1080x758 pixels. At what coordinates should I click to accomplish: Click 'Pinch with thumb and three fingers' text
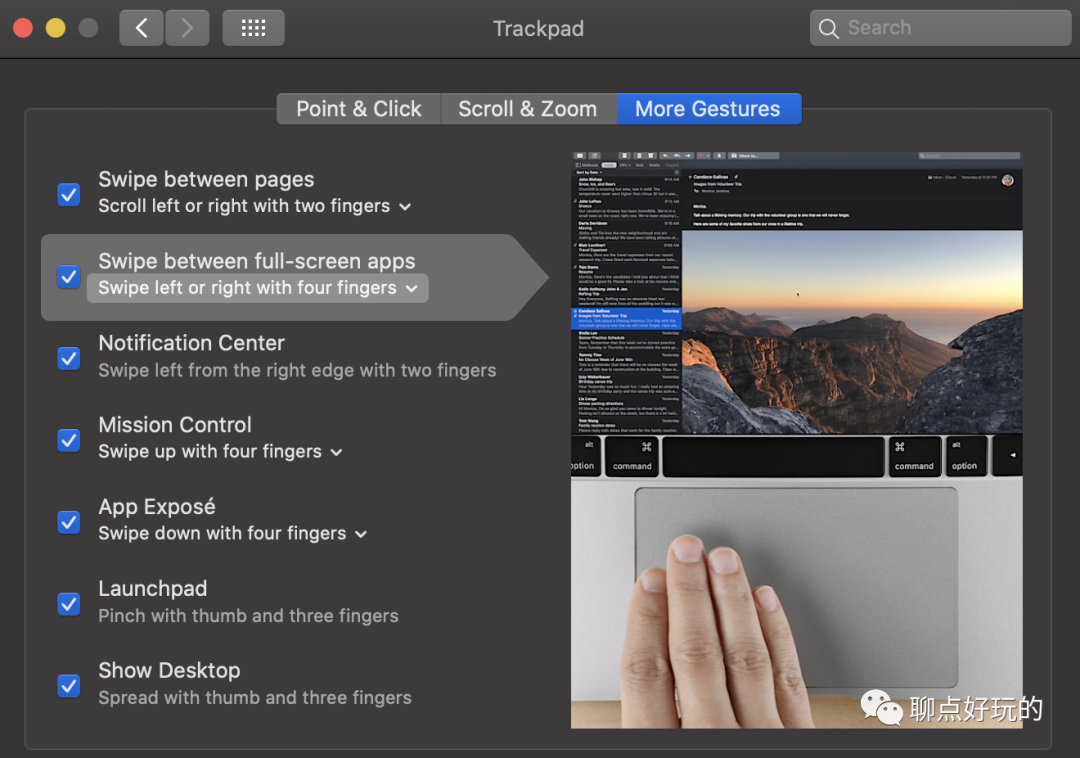click(x=249, y=615)
